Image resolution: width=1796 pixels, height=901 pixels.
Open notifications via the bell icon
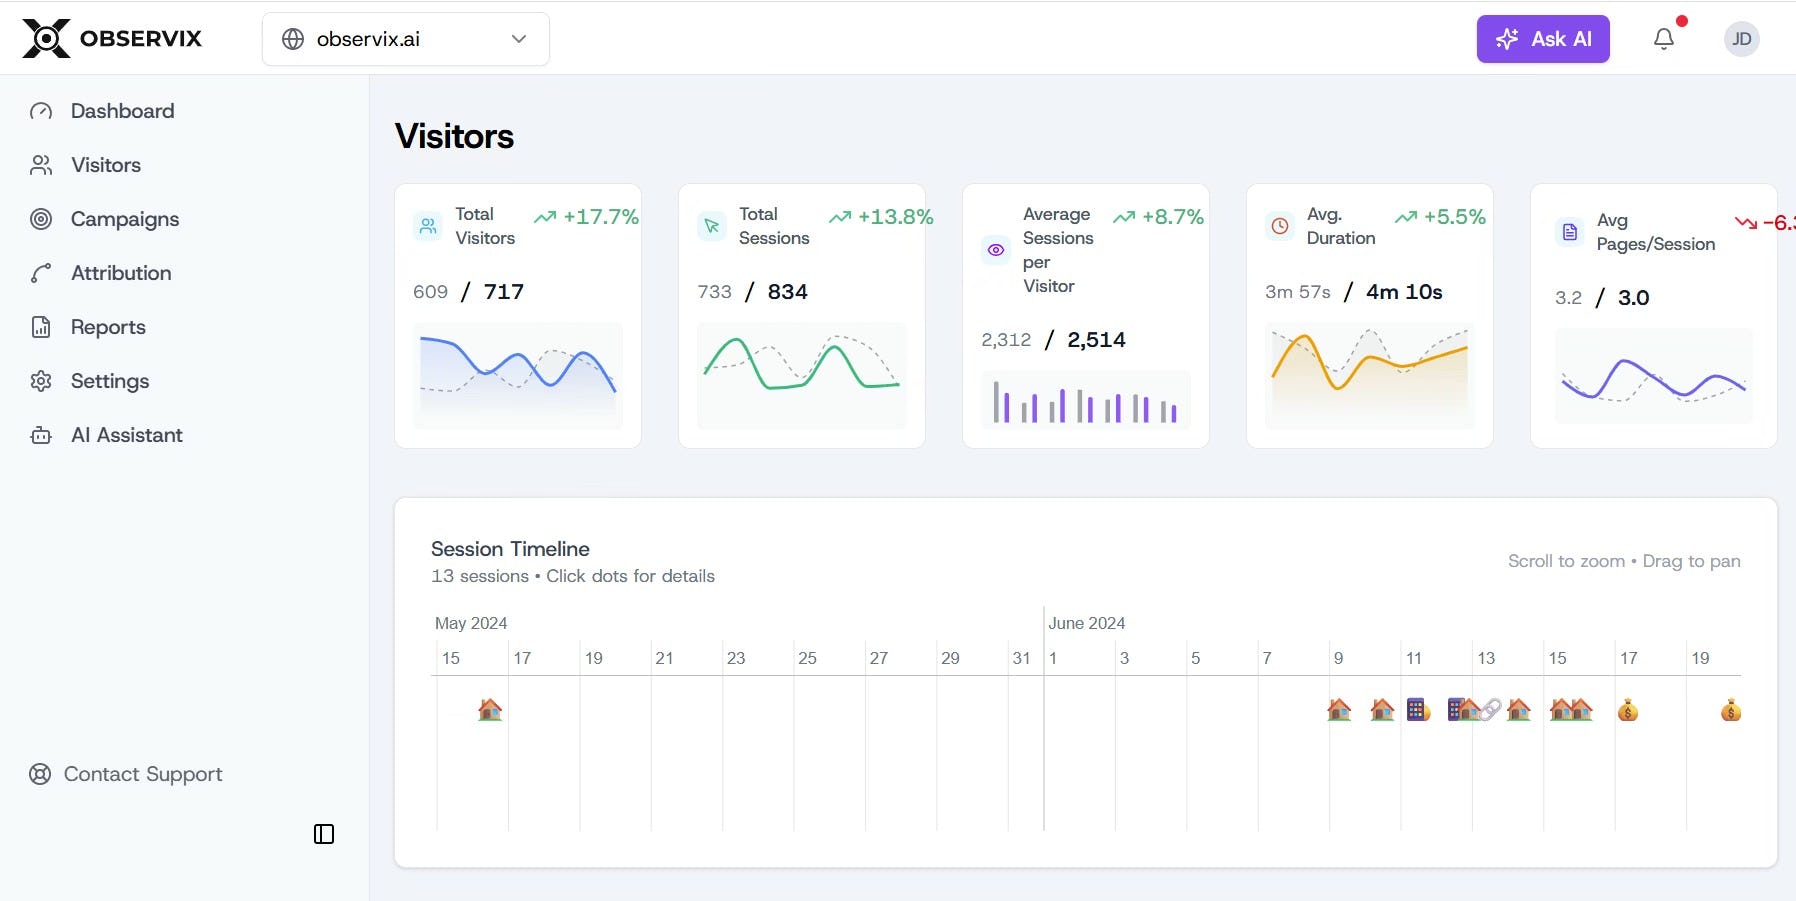coord(1663,39)
